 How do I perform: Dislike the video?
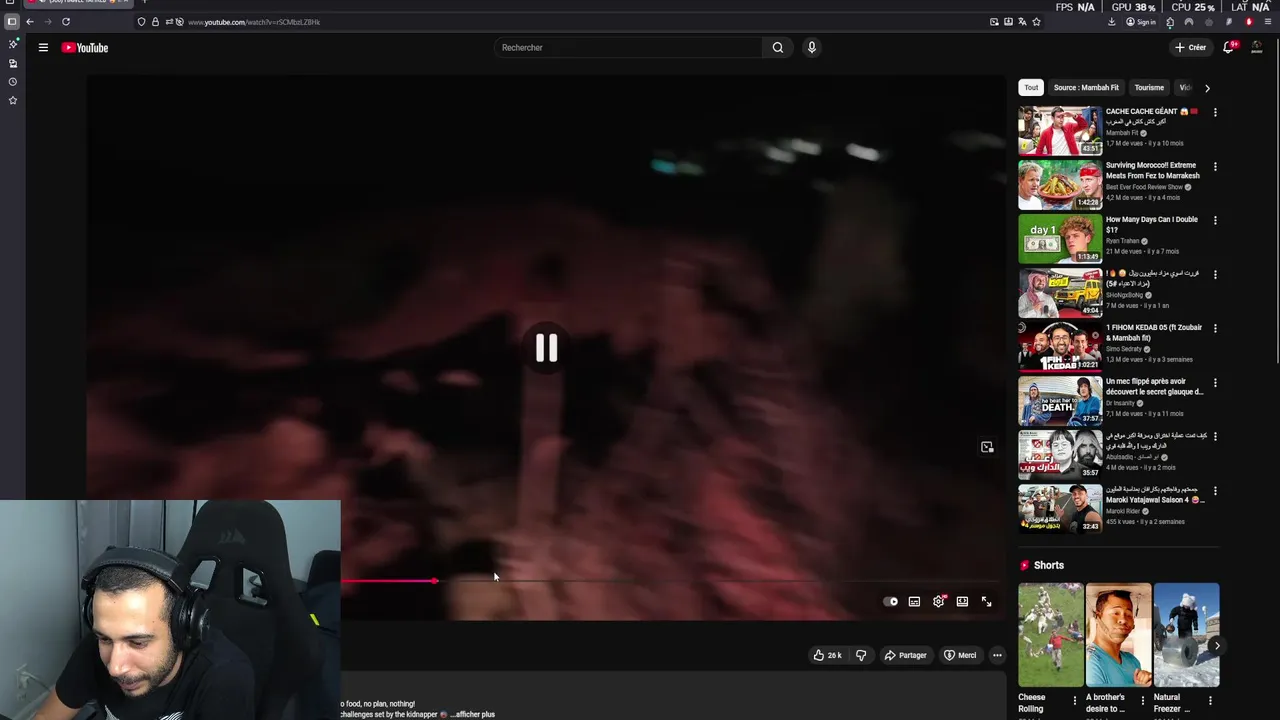click(x=861, y=655)
